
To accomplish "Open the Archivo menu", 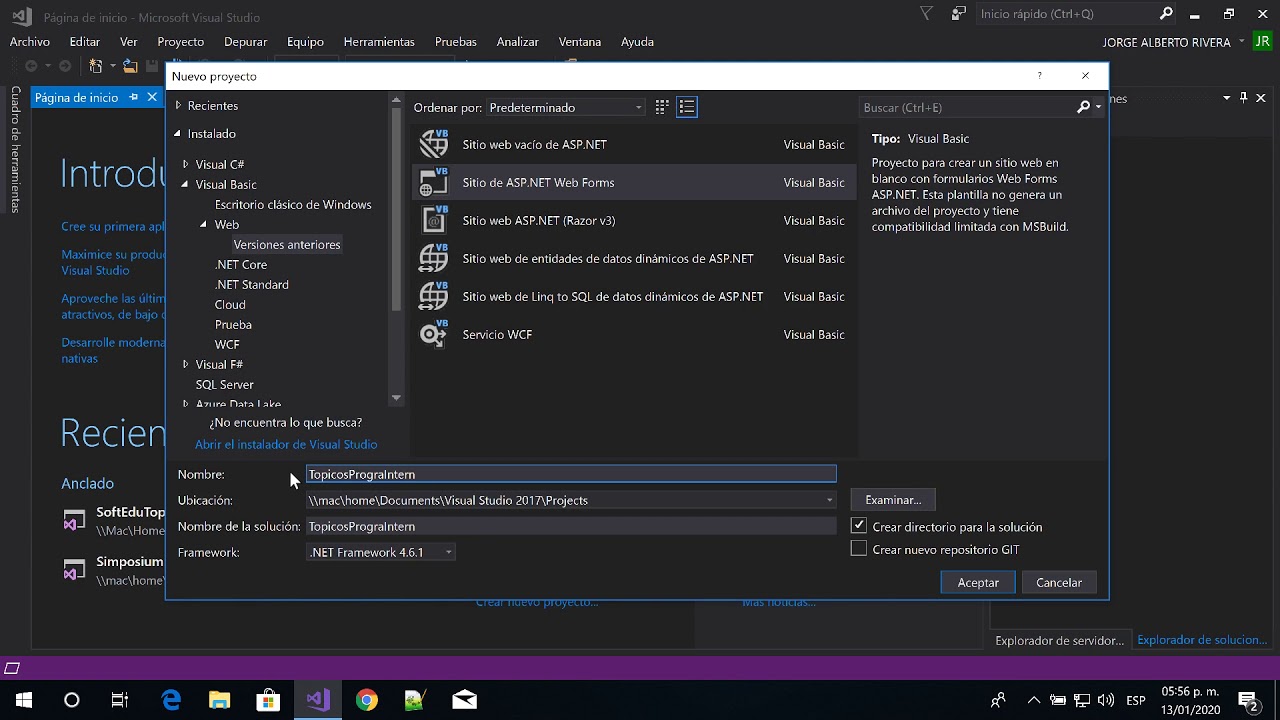I will coord(30,42).
